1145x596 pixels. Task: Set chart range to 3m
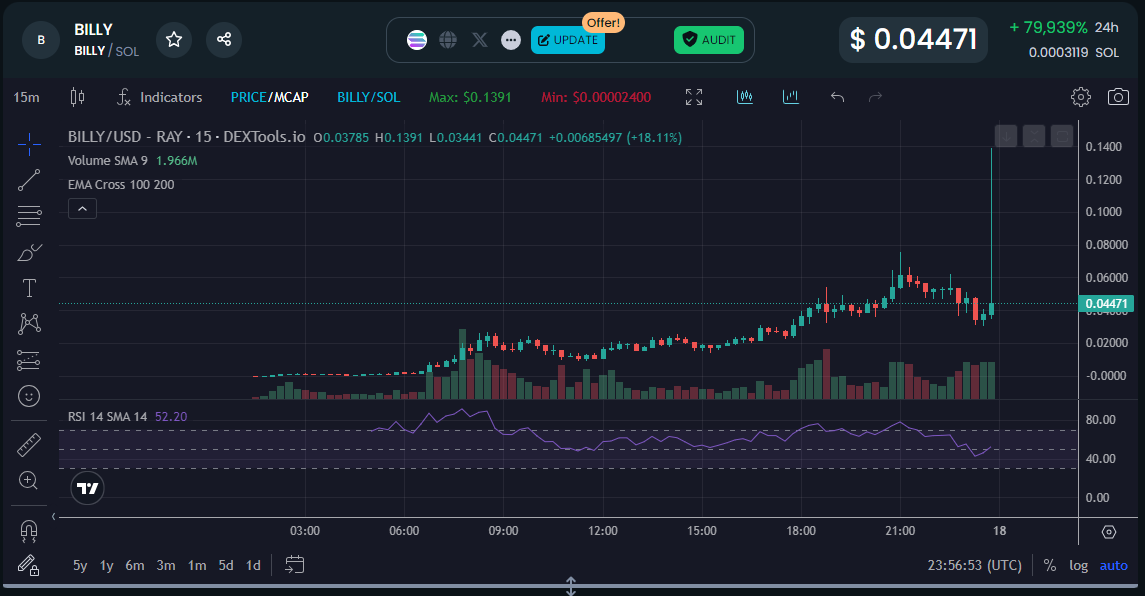tap(166, 565)
